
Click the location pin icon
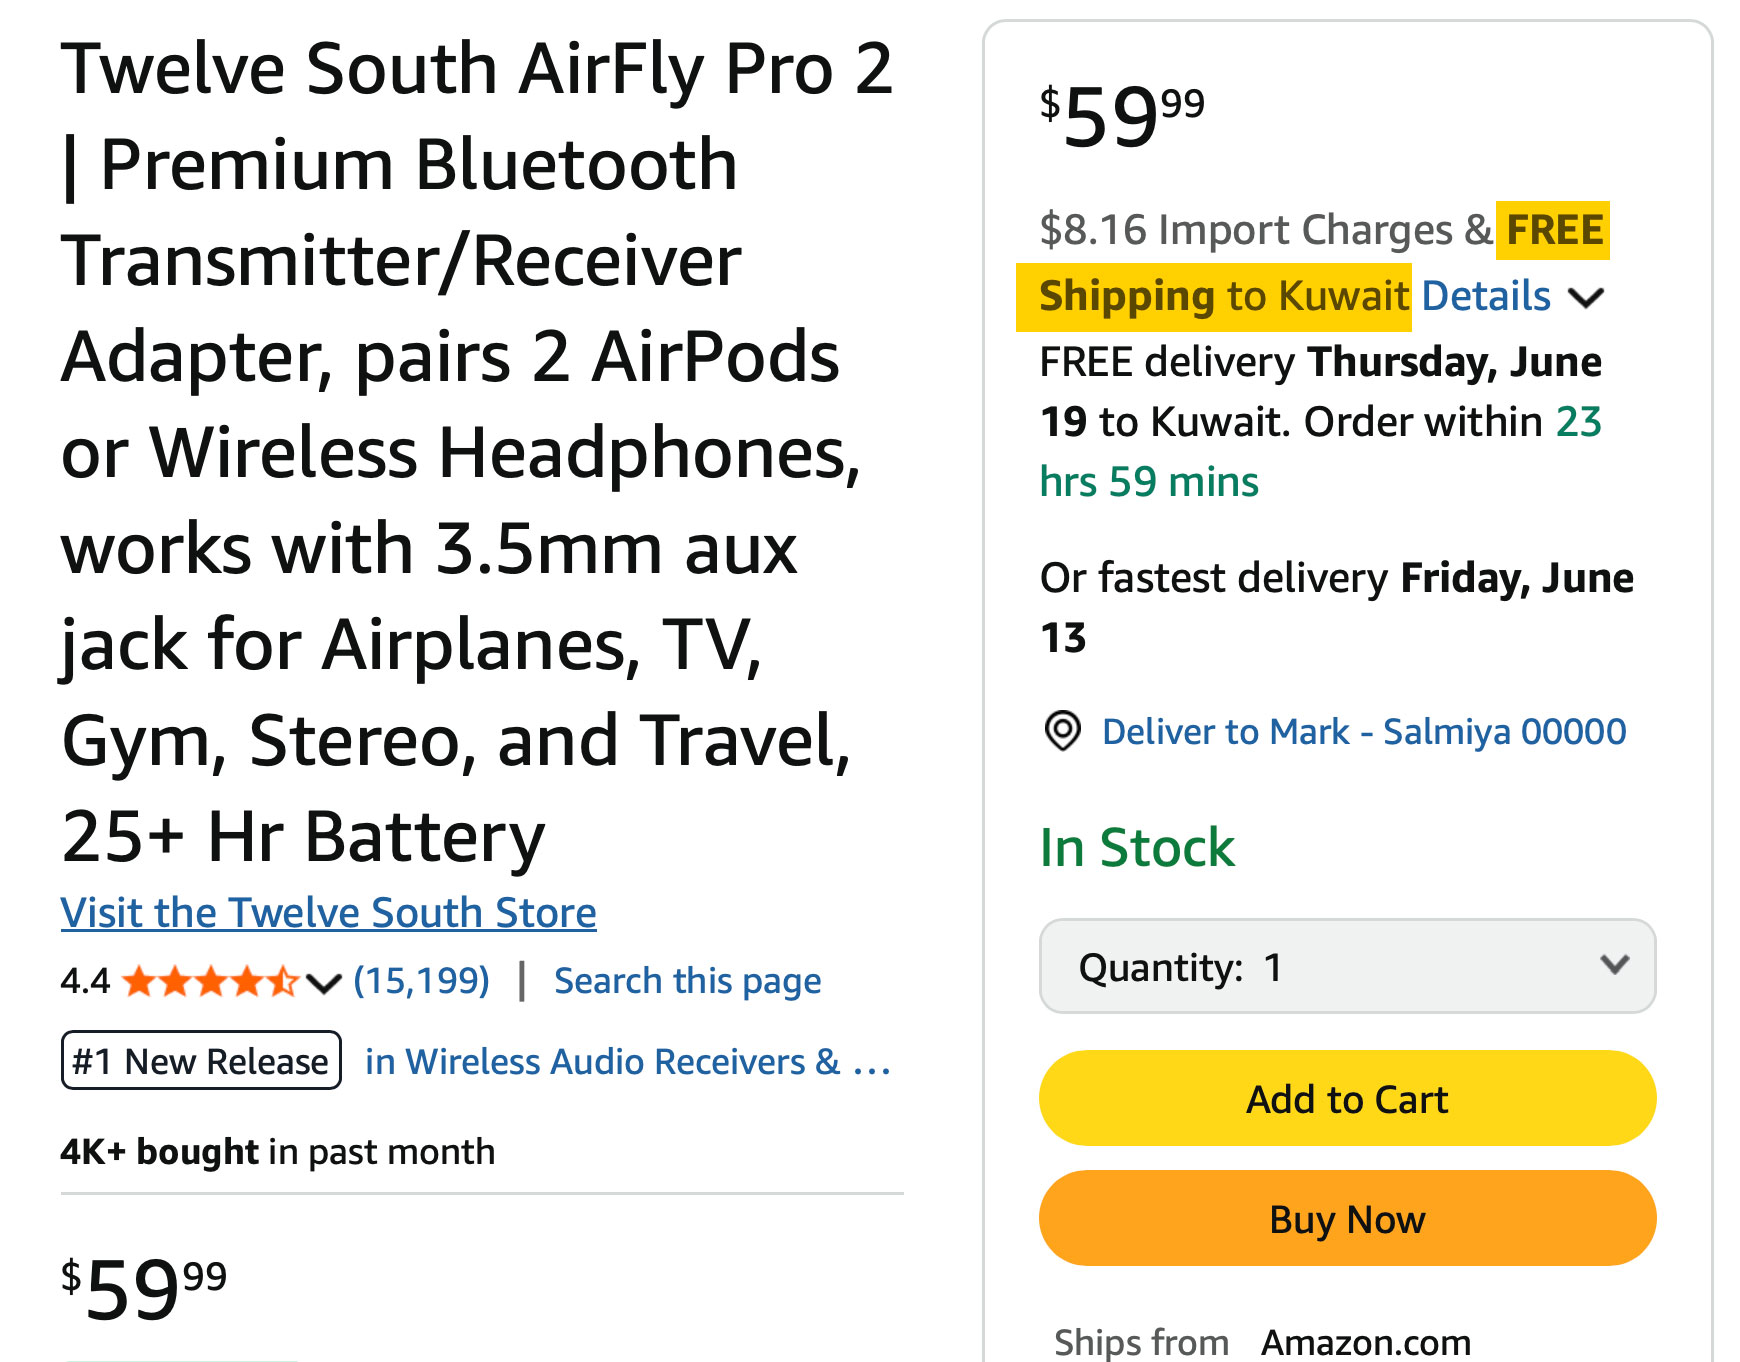click(1062, 731)
